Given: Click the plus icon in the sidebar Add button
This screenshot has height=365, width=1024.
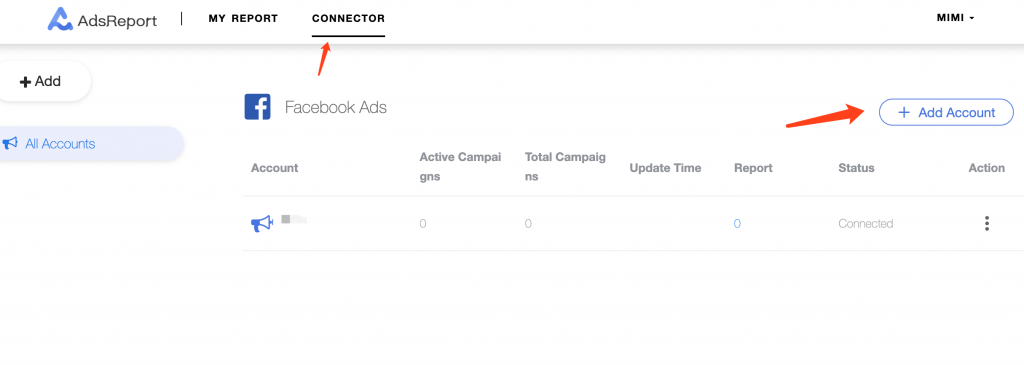Looking at the screenshot, I should [25, 82].
